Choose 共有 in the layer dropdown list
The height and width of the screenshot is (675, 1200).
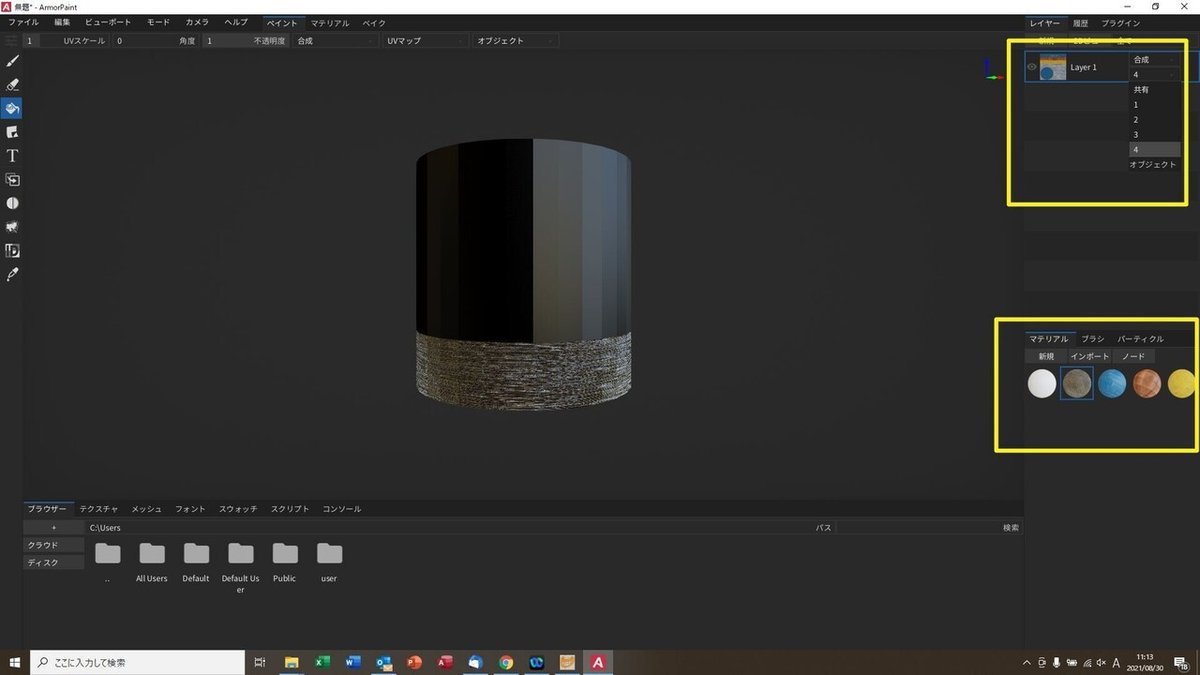1141,90
